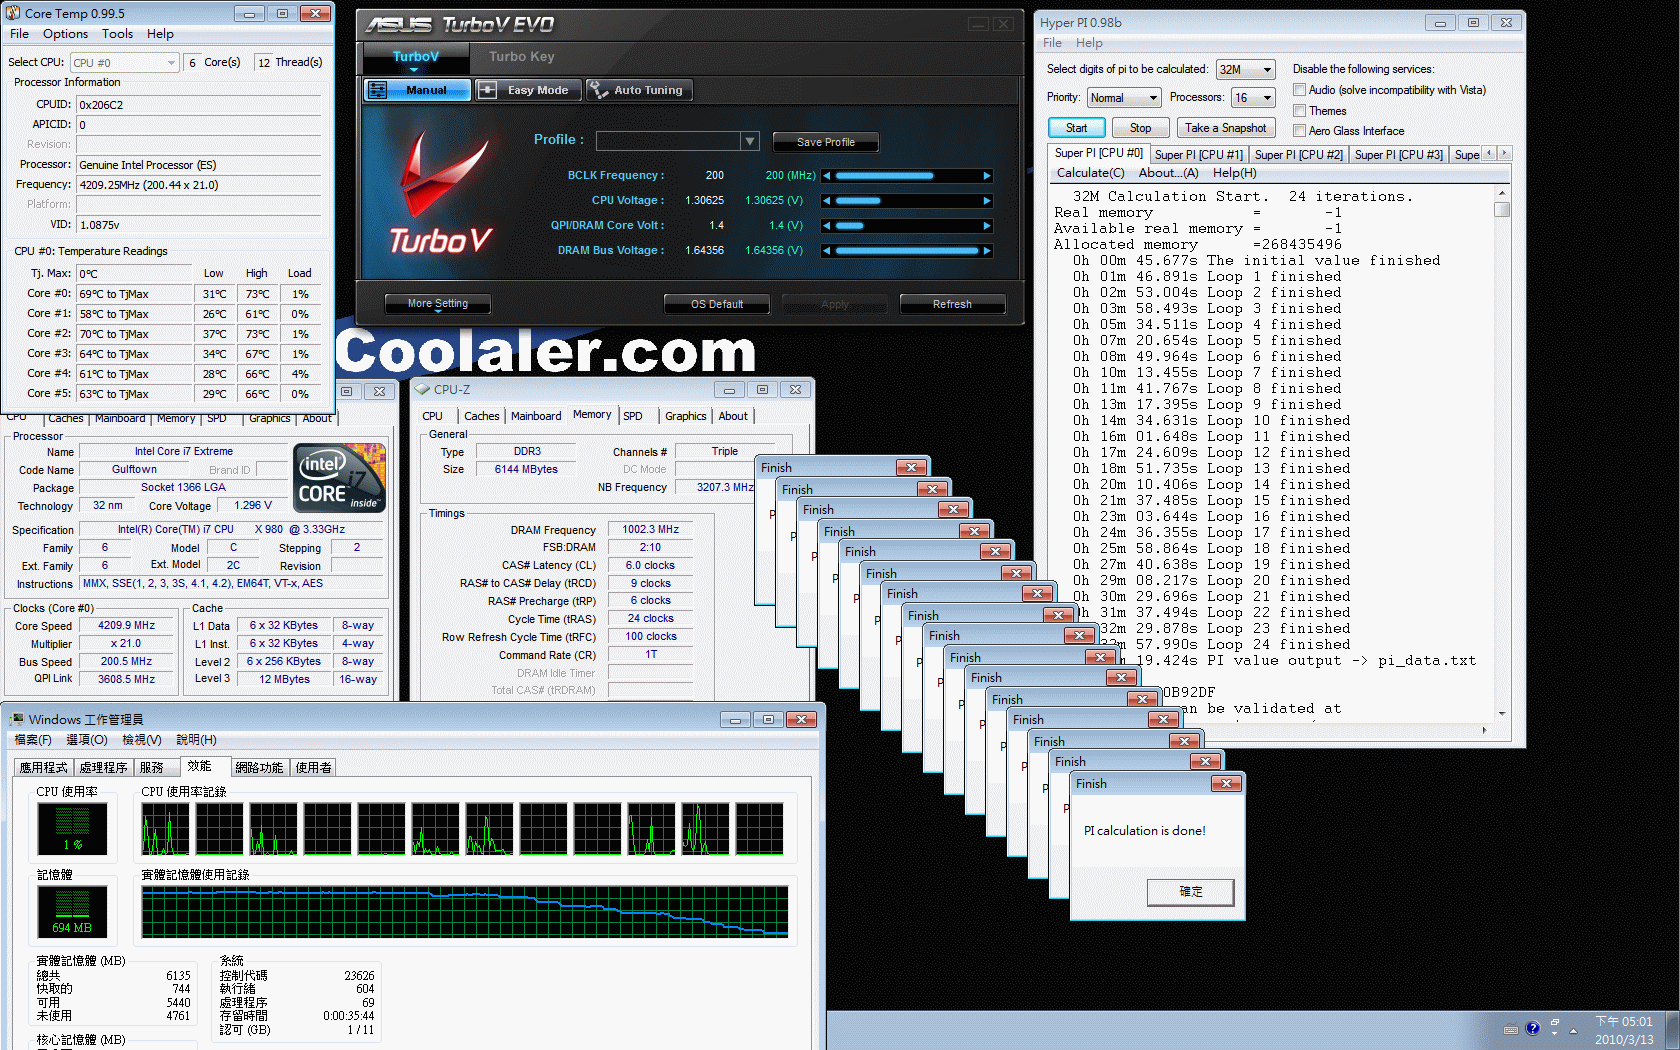
Task: Open Core Temp Tools menu
Action: click(117, 34)
